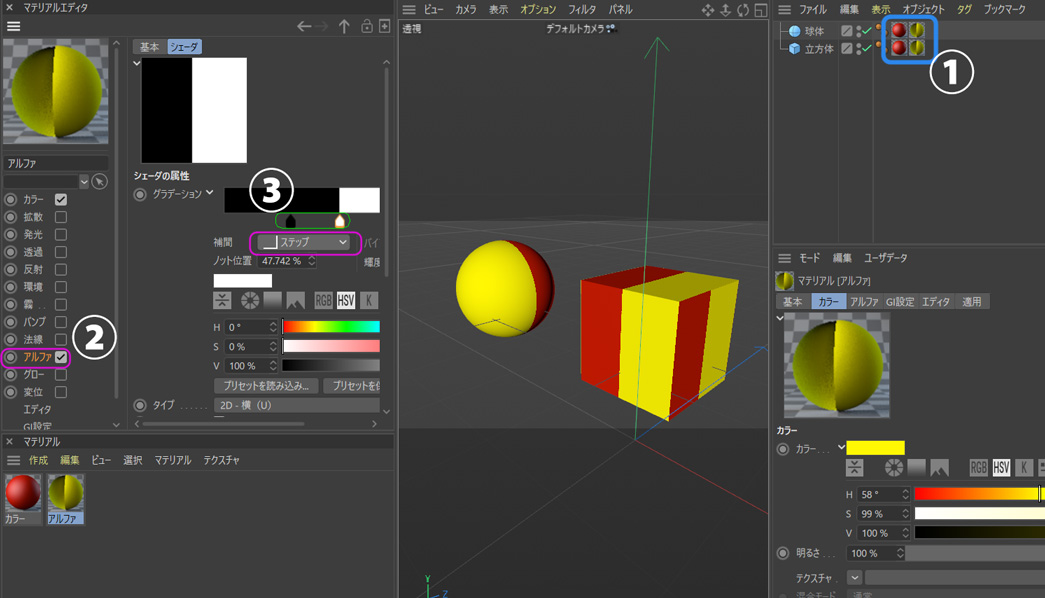This screenshot has height=598, width=1045.
Task: Click the lock icon in Material Editor header
Action: [367, 27]
